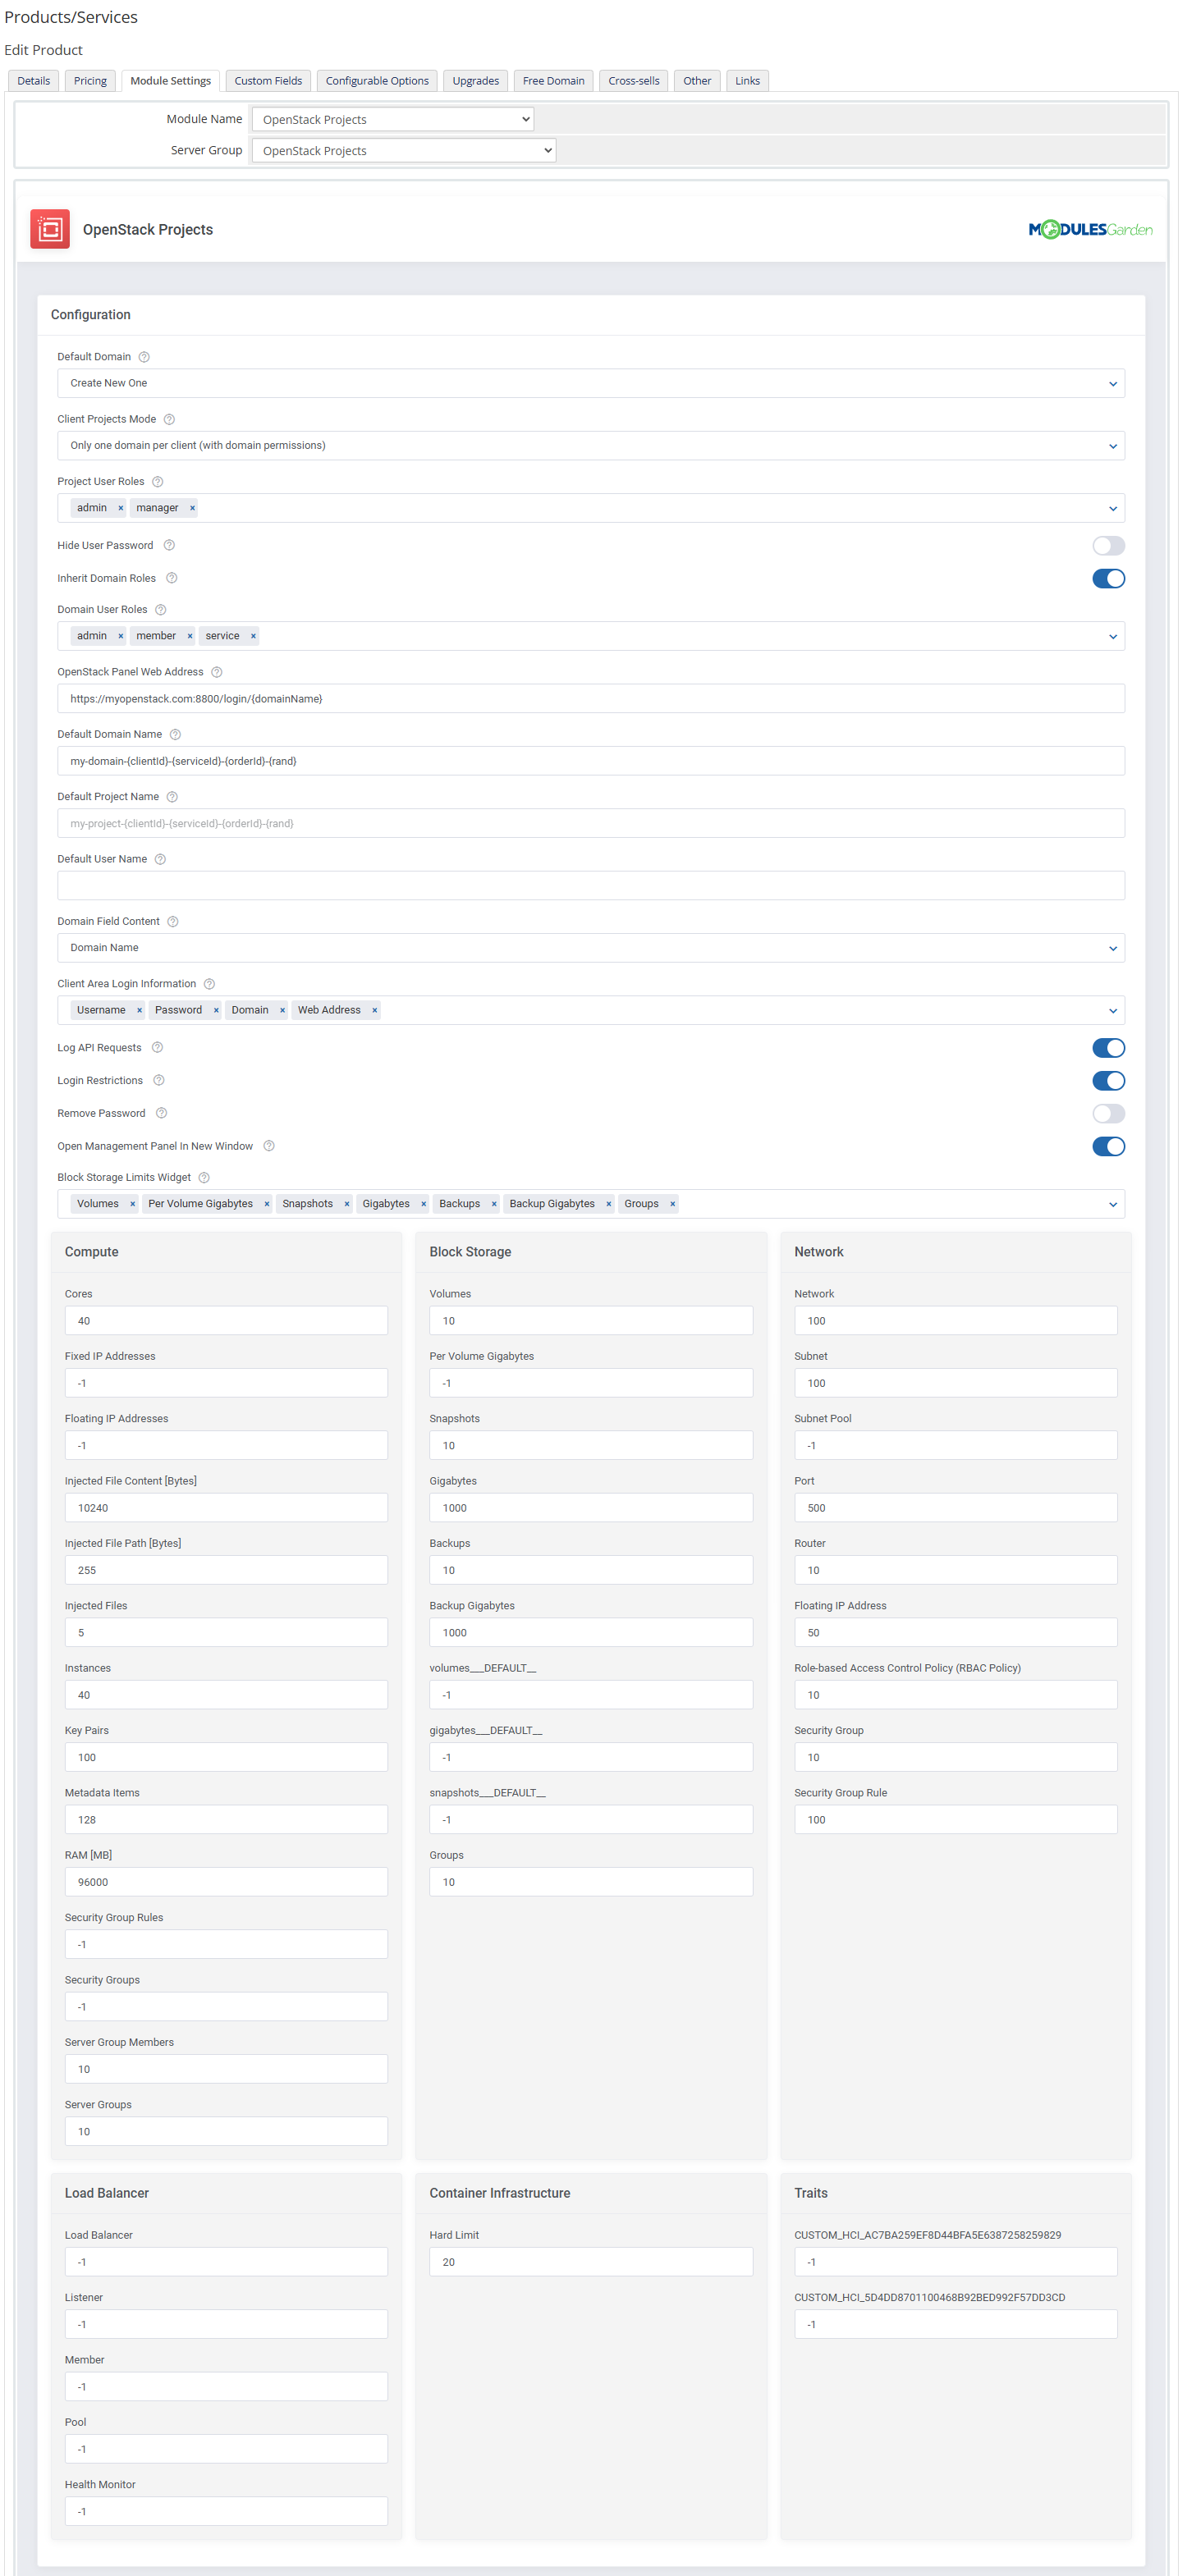Remove the Password login information tag
1187x2576 pixels.
click(x=216, y=1010)
